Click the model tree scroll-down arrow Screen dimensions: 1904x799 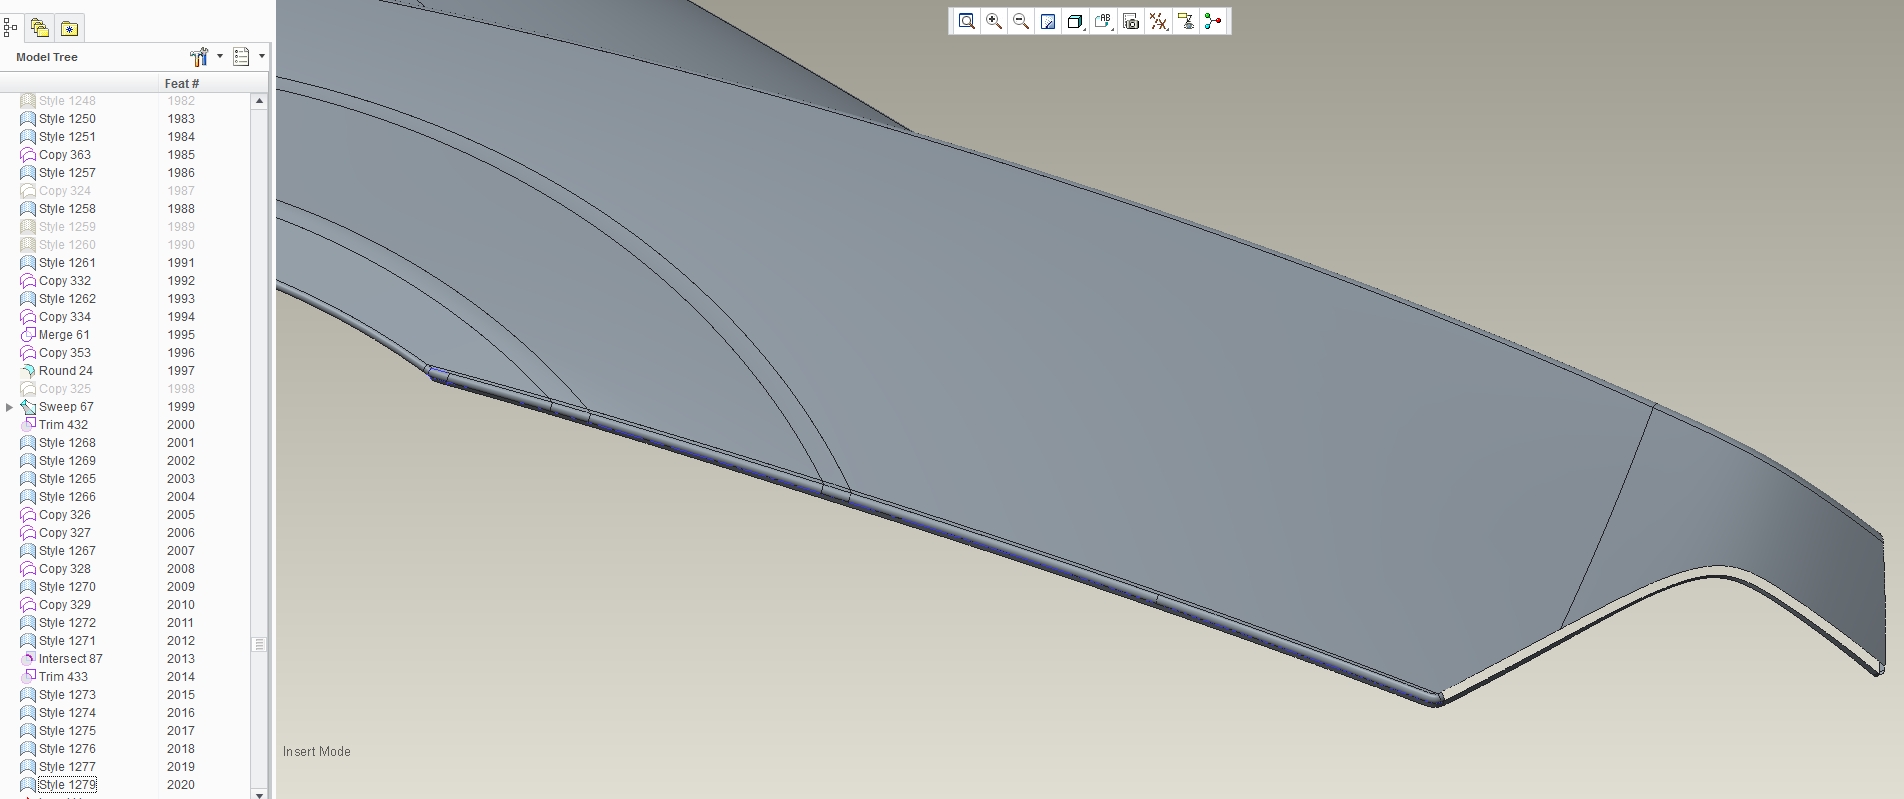pyautogui.click(x=259, y=794)
